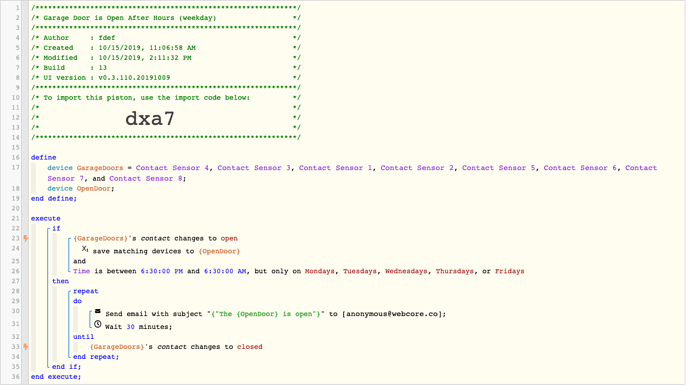The image size is (690, 386).
Task: Select the GarageDoors device variable definition
Action: (x=352, y=173)
